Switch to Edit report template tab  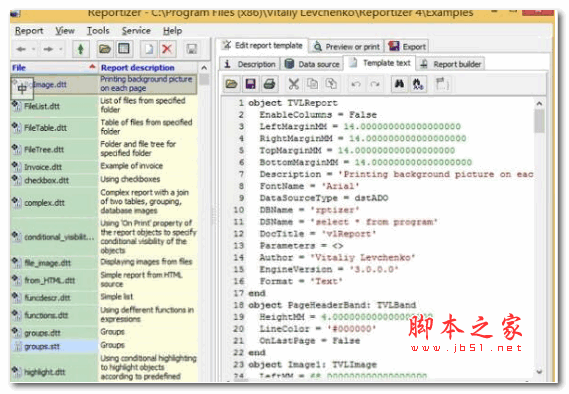click(263, 46)
